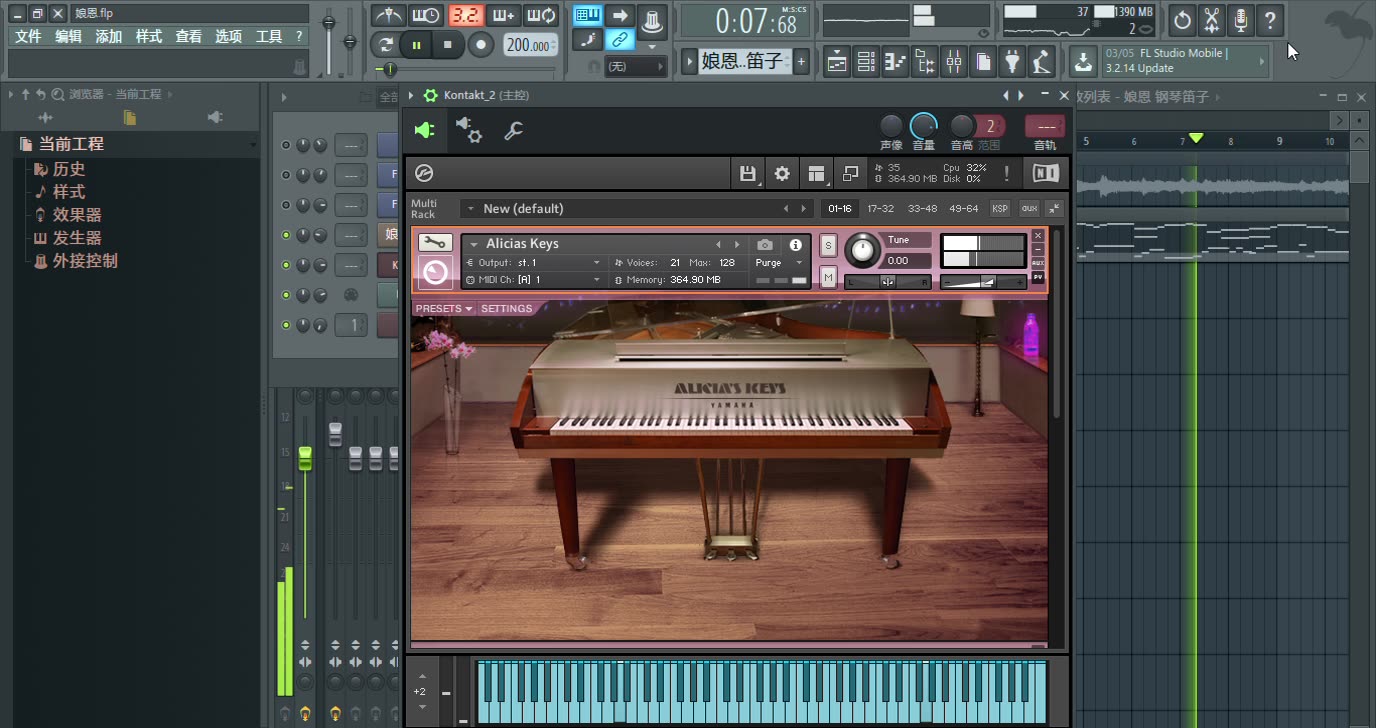Show instrument info icon in Alicias Keys
Viewport: 1376px width, 728px height.
pos(796,244)
